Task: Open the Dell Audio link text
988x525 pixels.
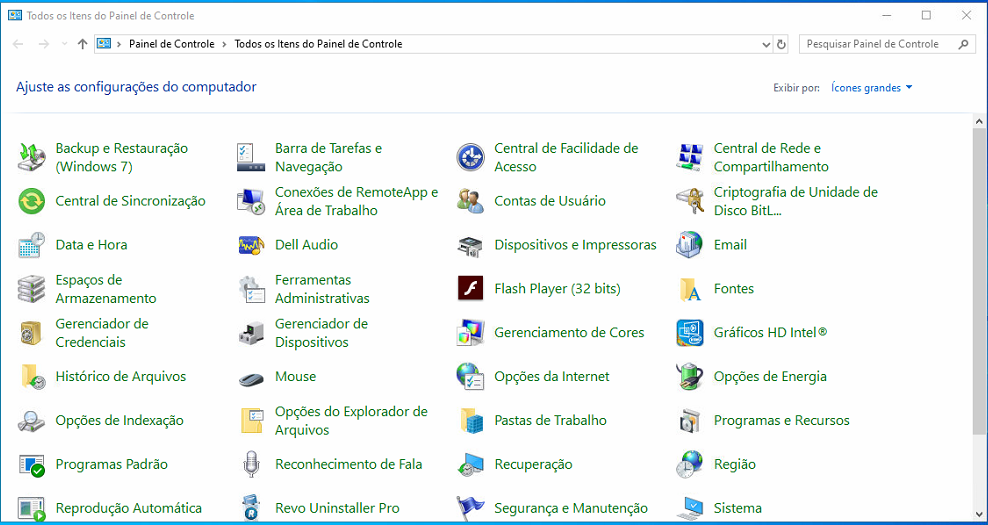Action: [x=306, y=245]
